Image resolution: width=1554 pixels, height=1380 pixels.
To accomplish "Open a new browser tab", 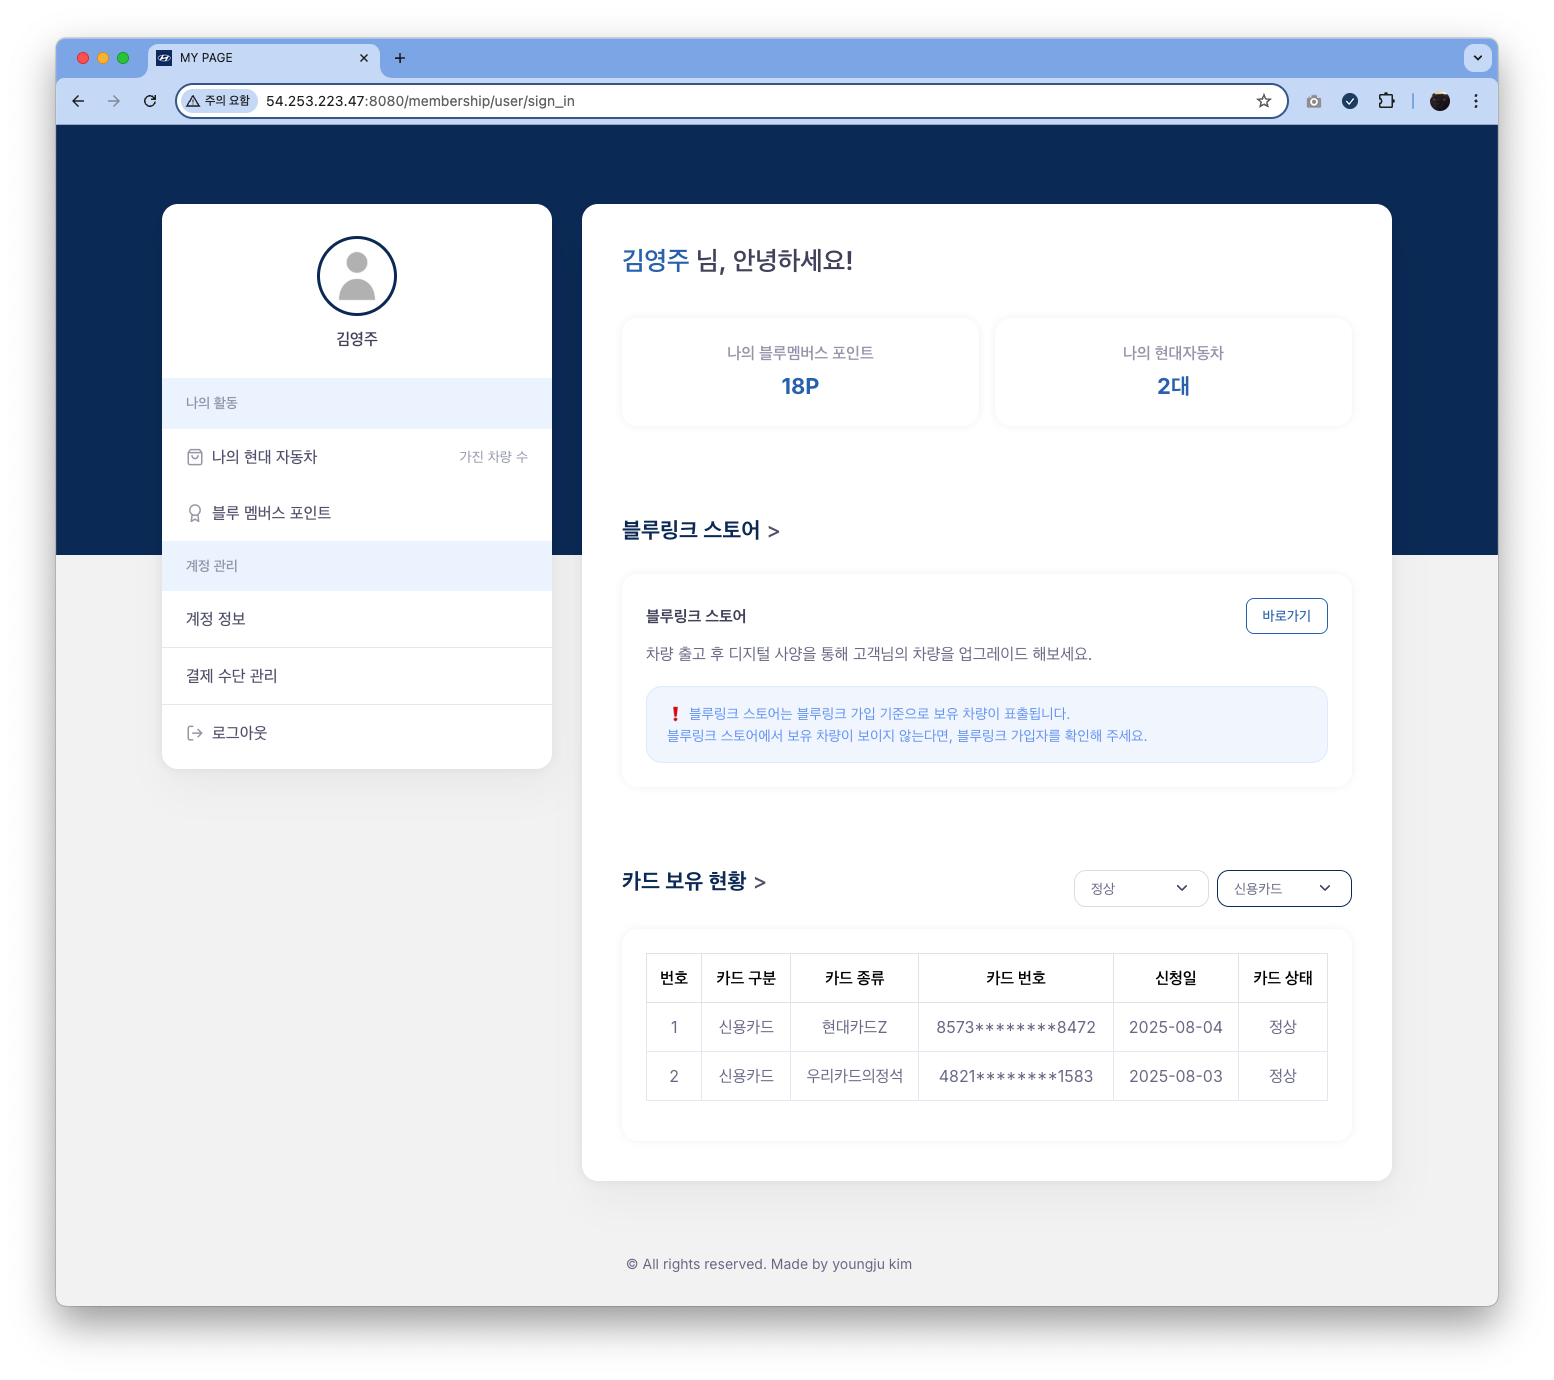I will (400, 58).
